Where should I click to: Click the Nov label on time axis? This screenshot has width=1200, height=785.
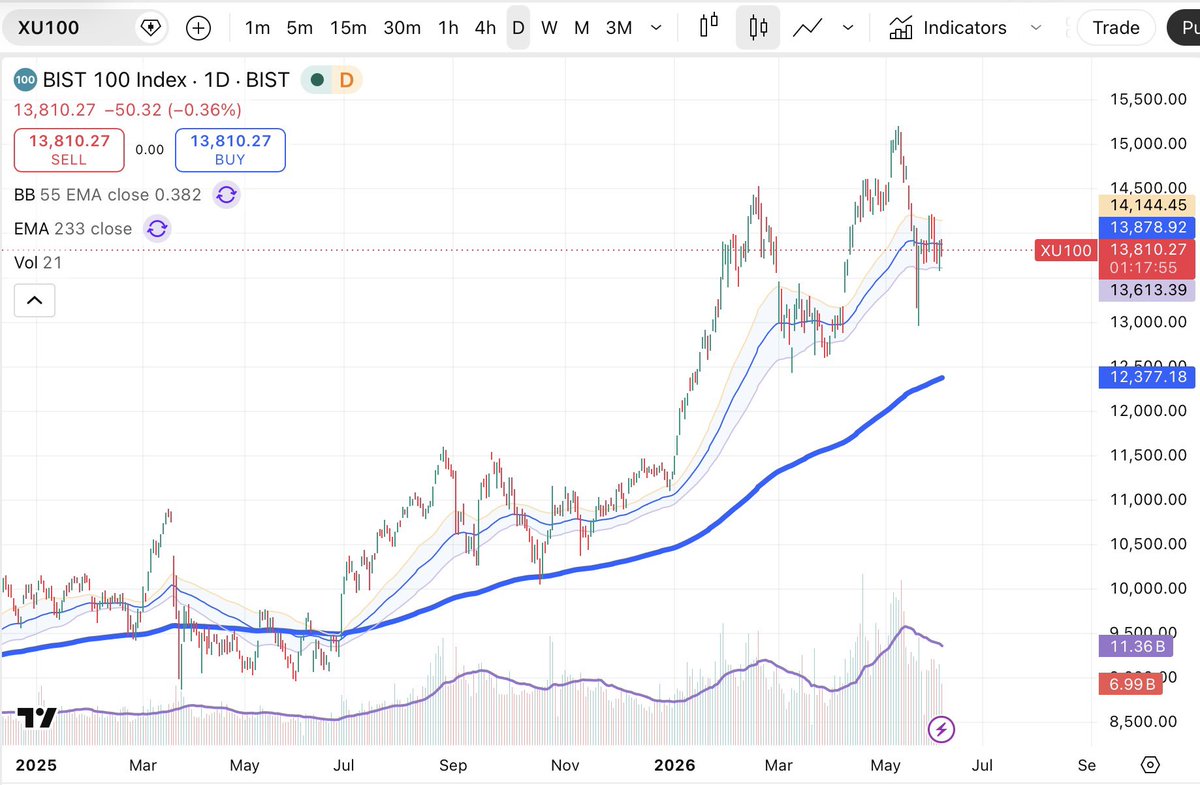point(565,765)
